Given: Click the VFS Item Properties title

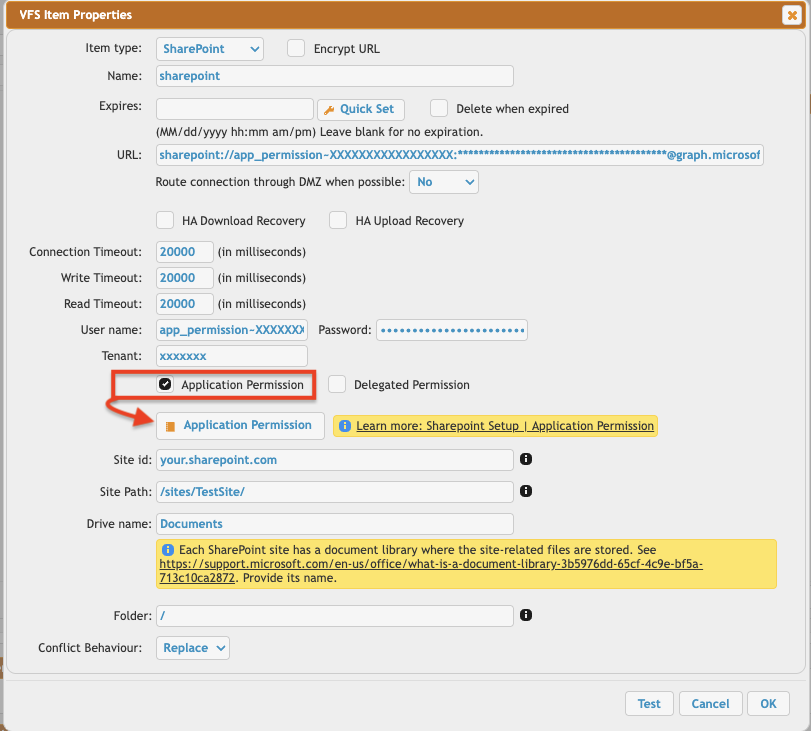Looking at the screenshot, I should tap(76, 14).
